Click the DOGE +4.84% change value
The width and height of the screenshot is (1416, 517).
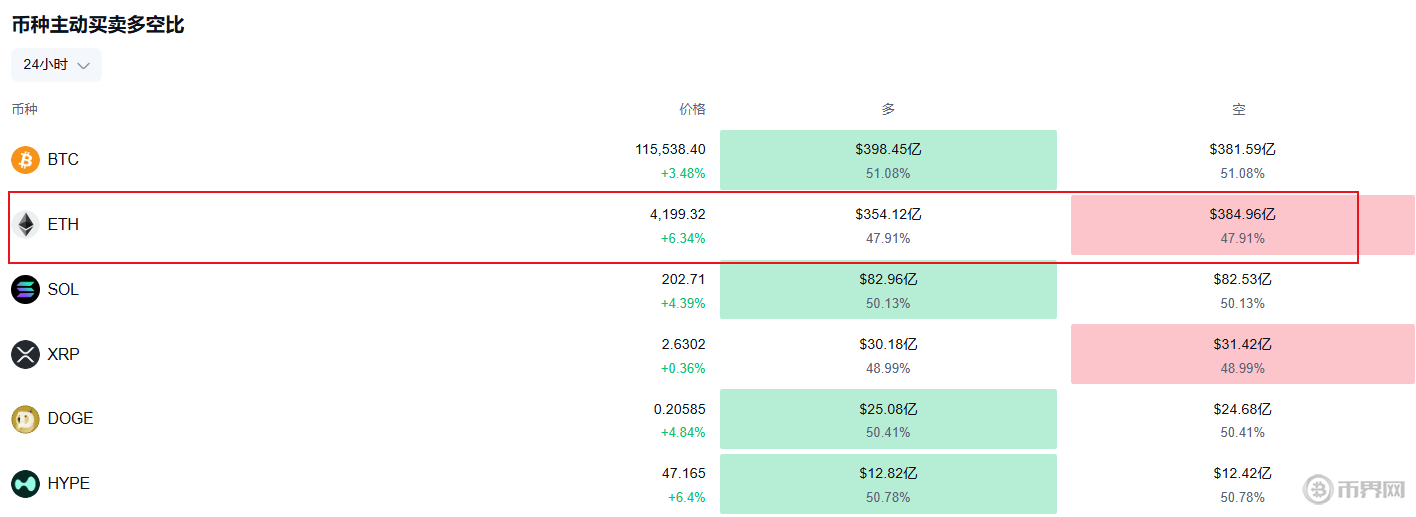(683, 433)
